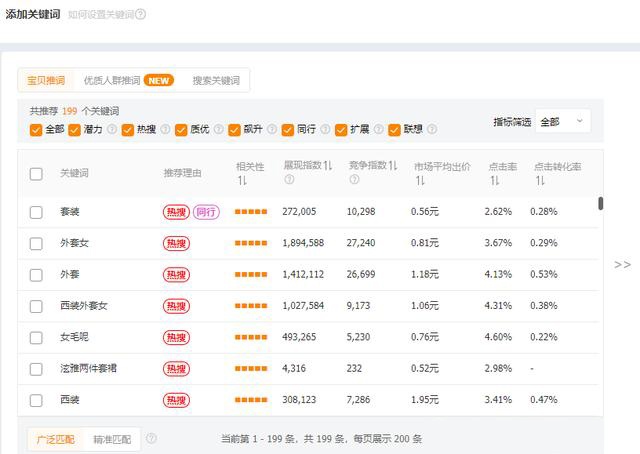
Task: Uncheck the 全部 filter checkbox
Action: [x=36, y=130]
